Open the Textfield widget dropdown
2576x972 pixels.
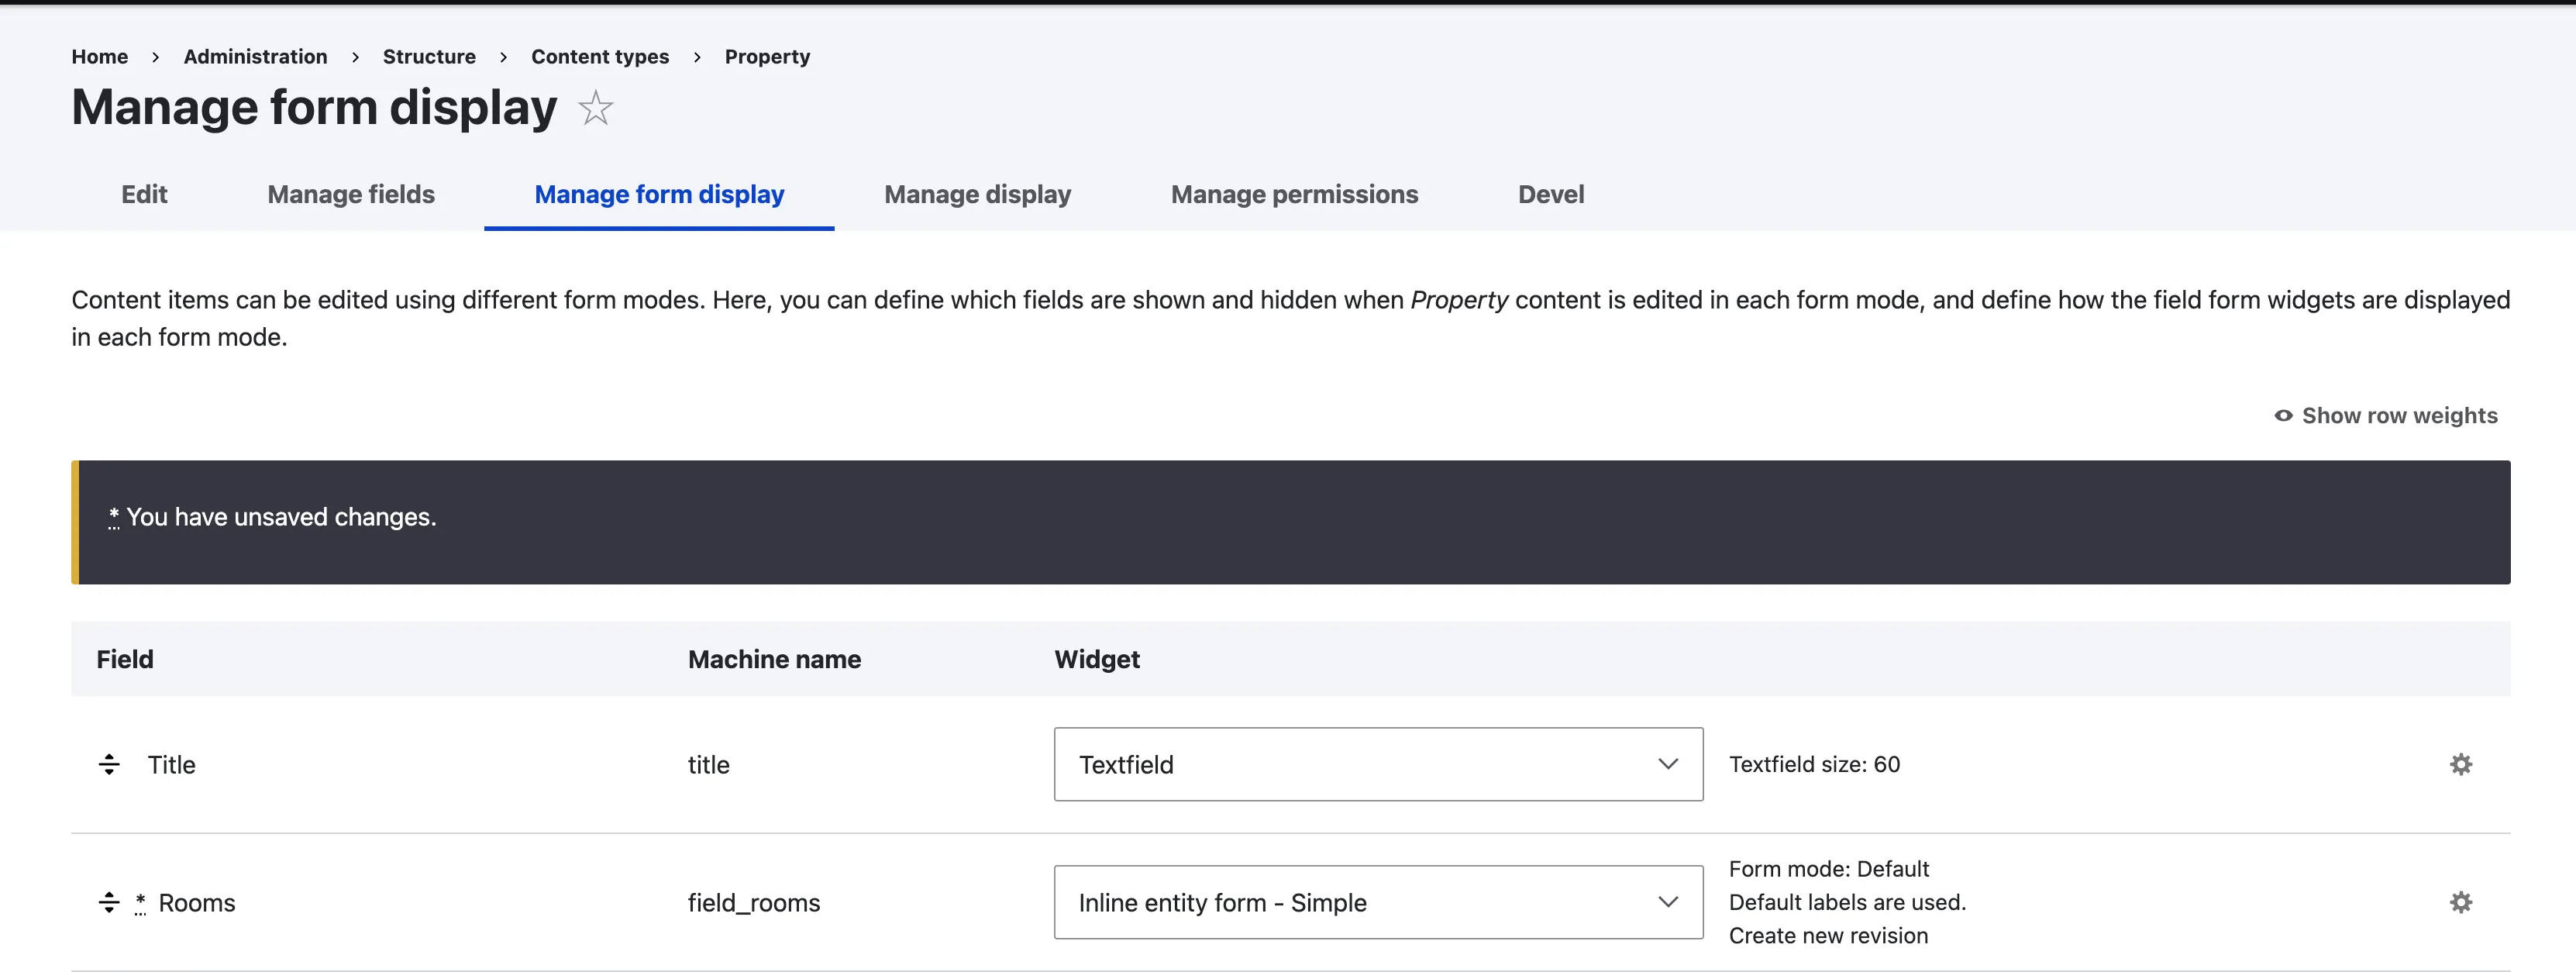tap(1377, 765)
